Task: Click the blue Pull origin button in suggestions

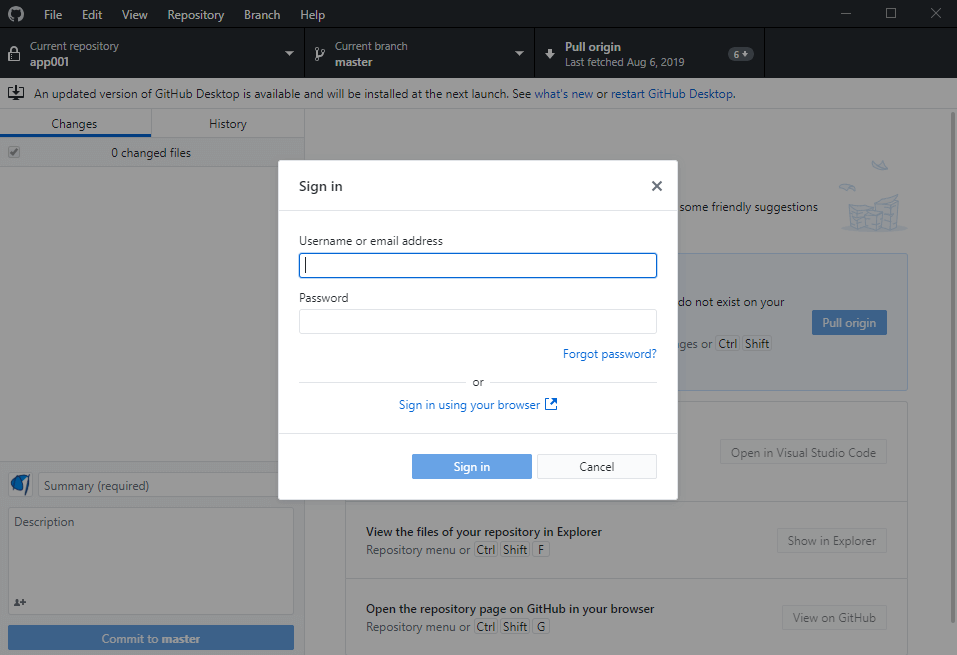Action: point(849,322)
